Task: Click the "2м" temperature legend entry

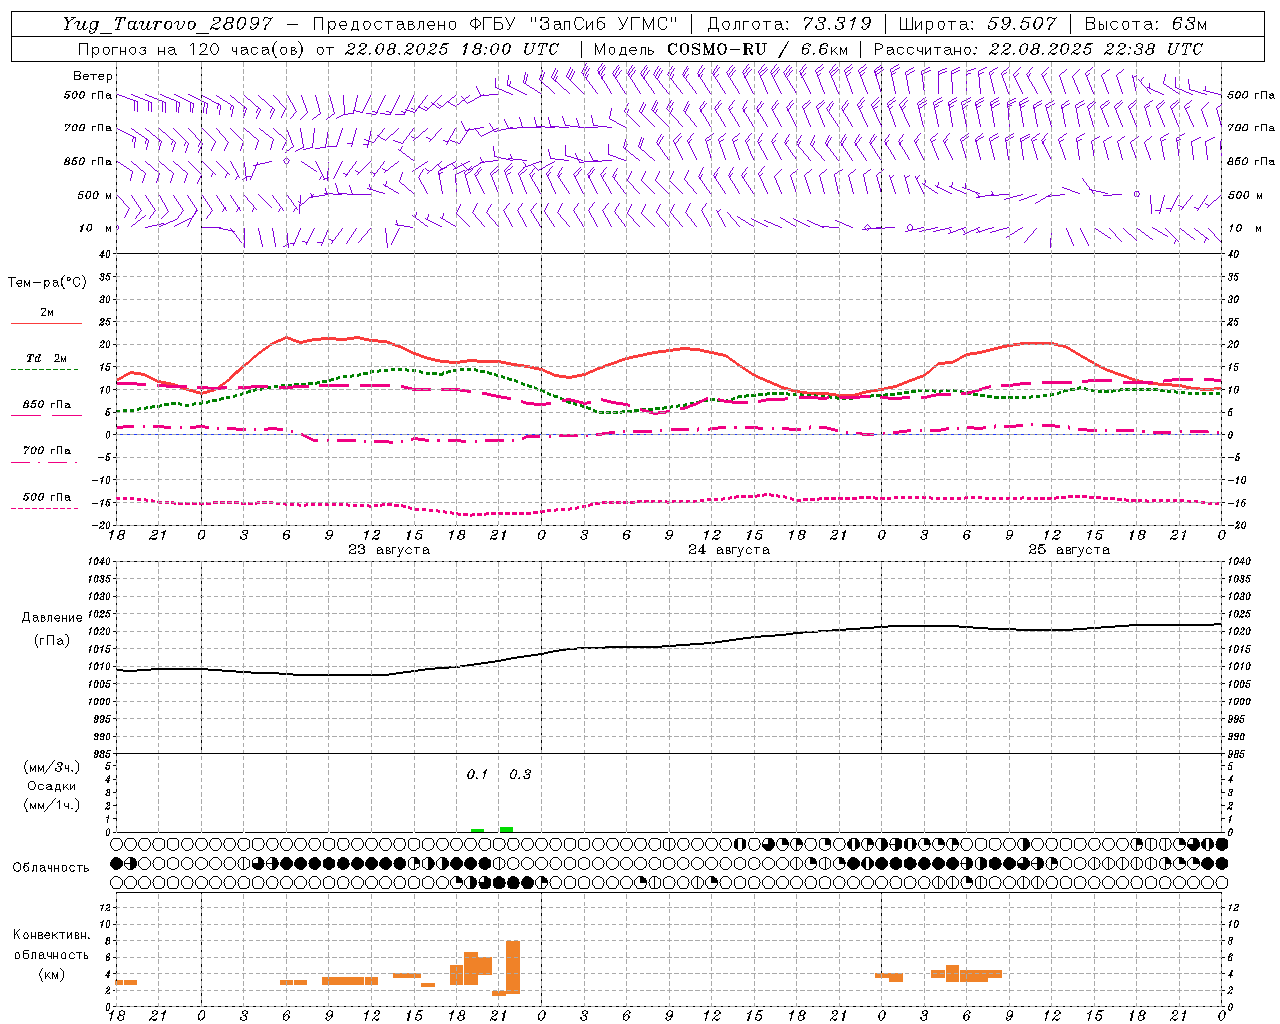Action: click(47, 313)
